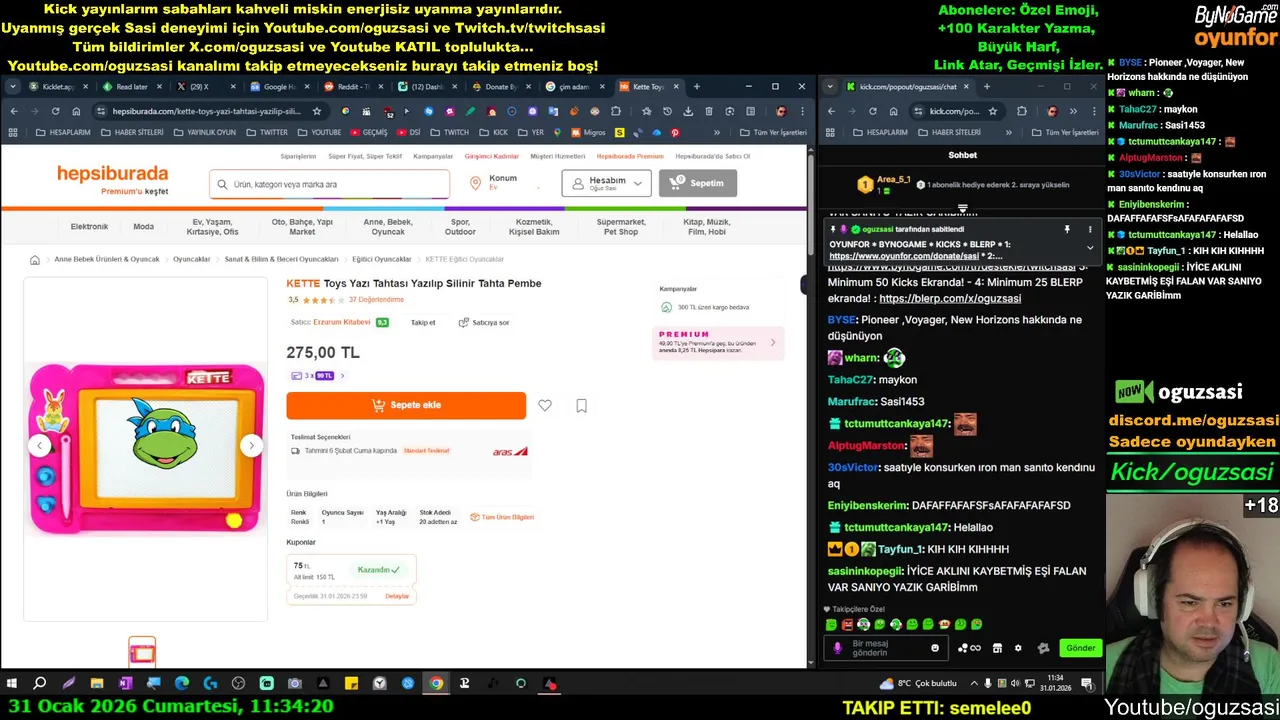Select product thumbnail below main image
Viewport: 1280px width, 720px height.
[142, 653]
